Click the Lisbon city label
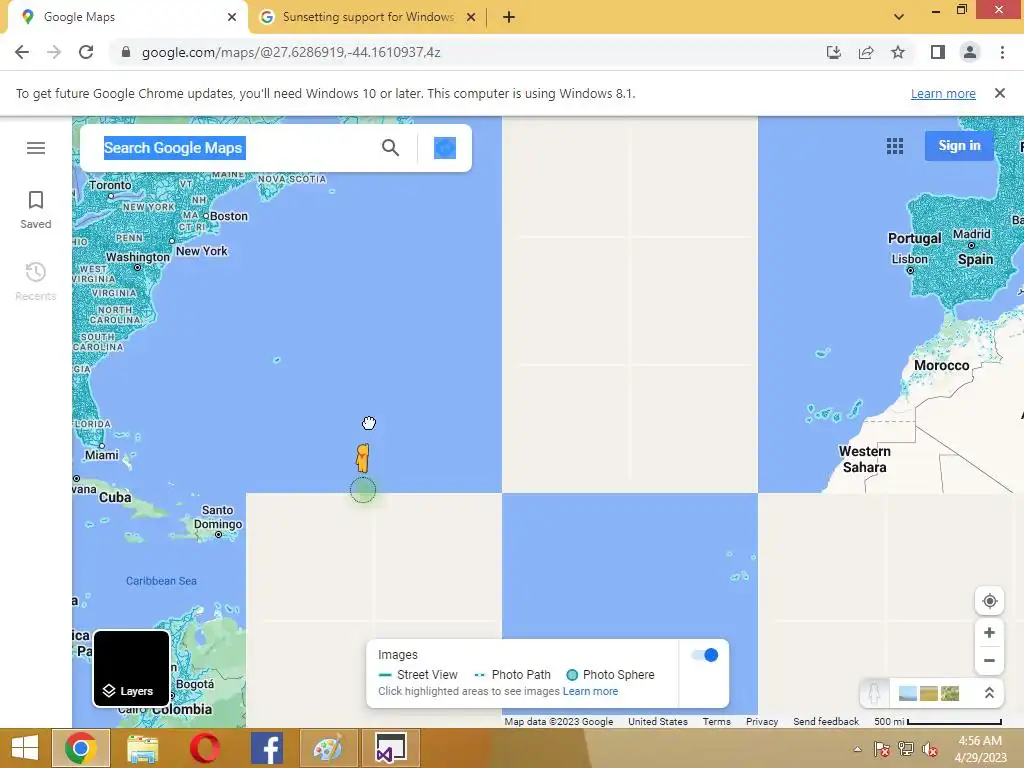Screen dimensions: 1024x768 click(x=910, y=259)
